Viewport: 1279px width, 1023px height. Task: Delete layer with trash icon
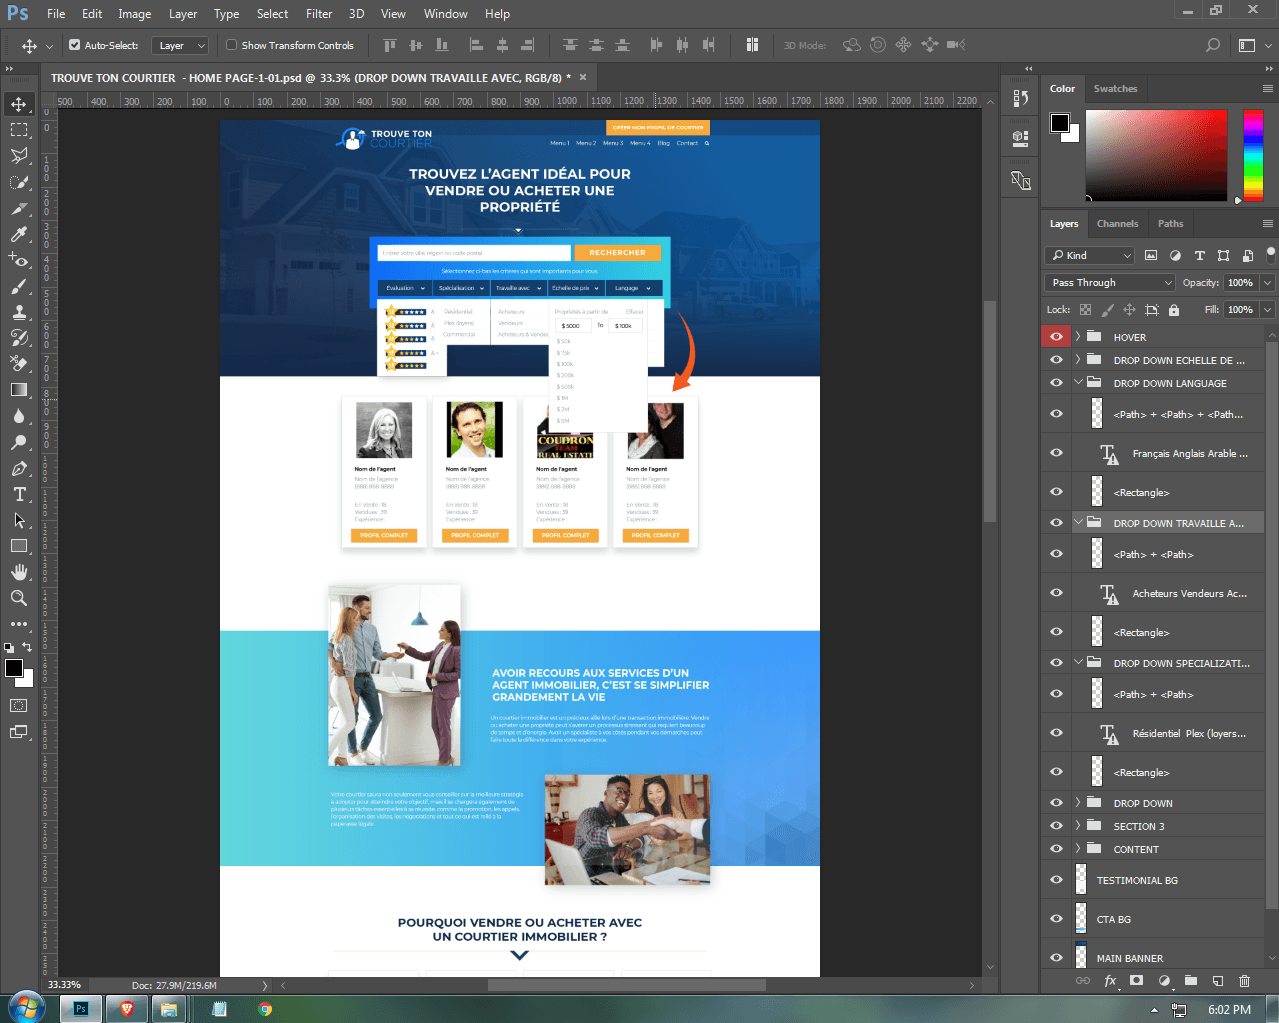[x=1245, y=981]
